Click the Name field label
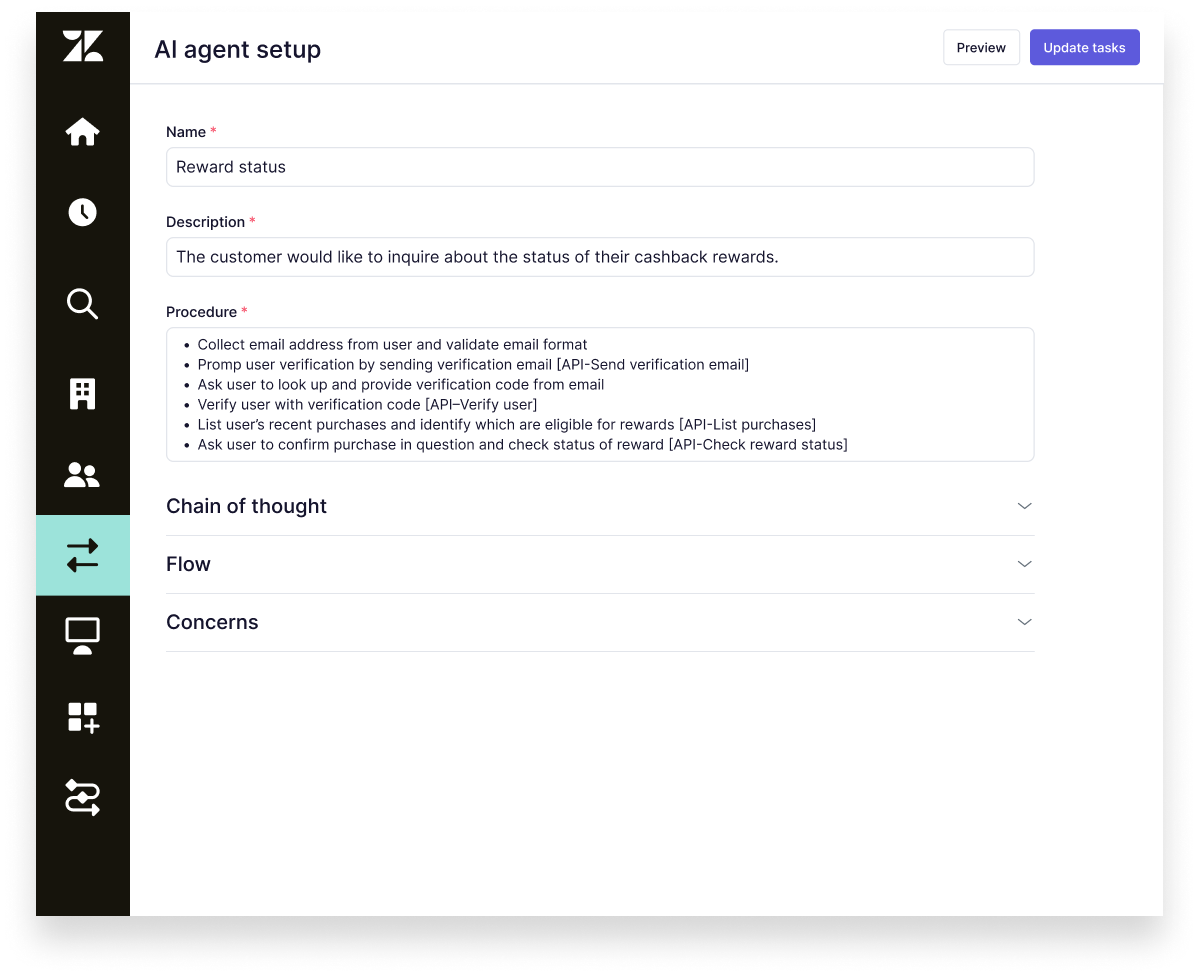This screenshot has width=1200, height=976. coord(186,132)
